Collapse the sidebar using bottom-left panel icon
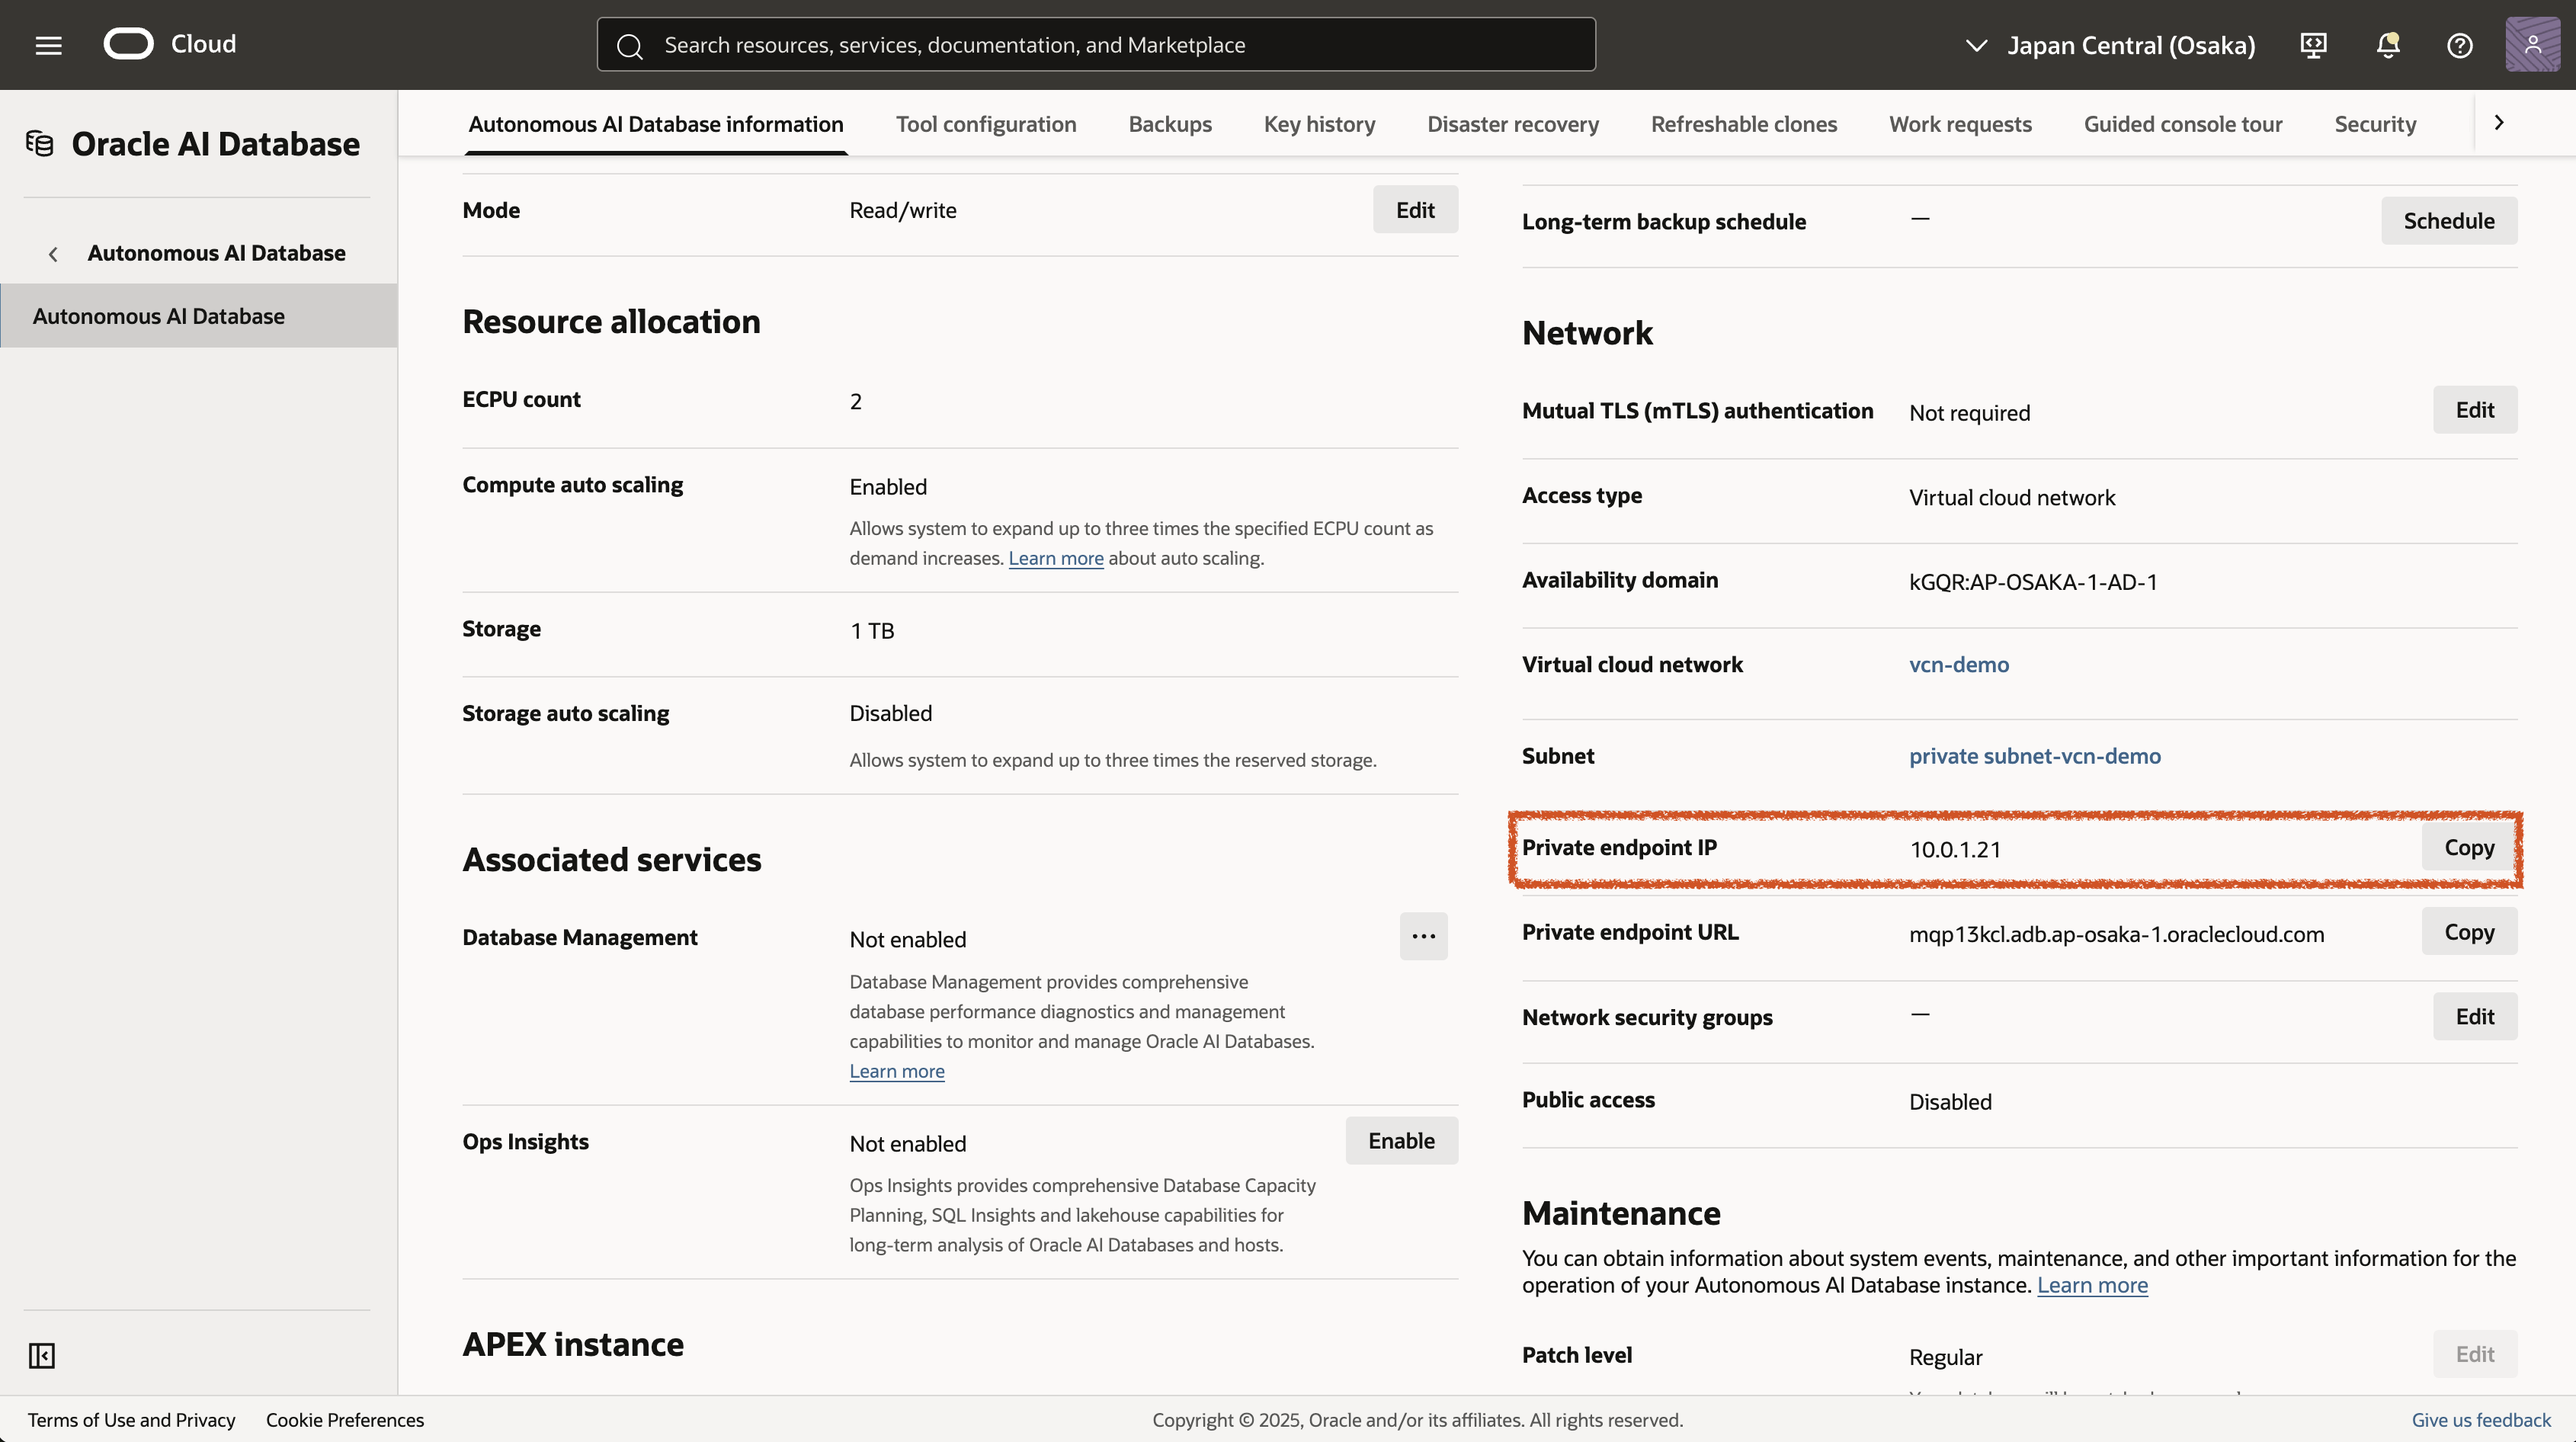This screenshot has height=1442, width=2576. tap(42, 1355)
